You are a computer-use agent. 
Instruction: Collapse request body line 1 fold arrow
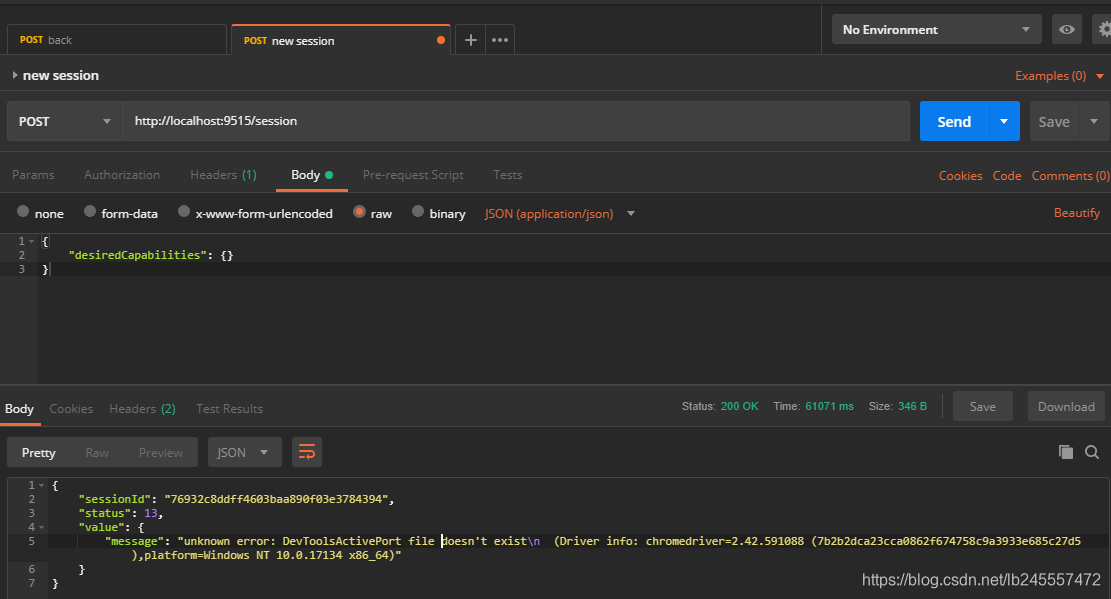click(x=32, y=242)
